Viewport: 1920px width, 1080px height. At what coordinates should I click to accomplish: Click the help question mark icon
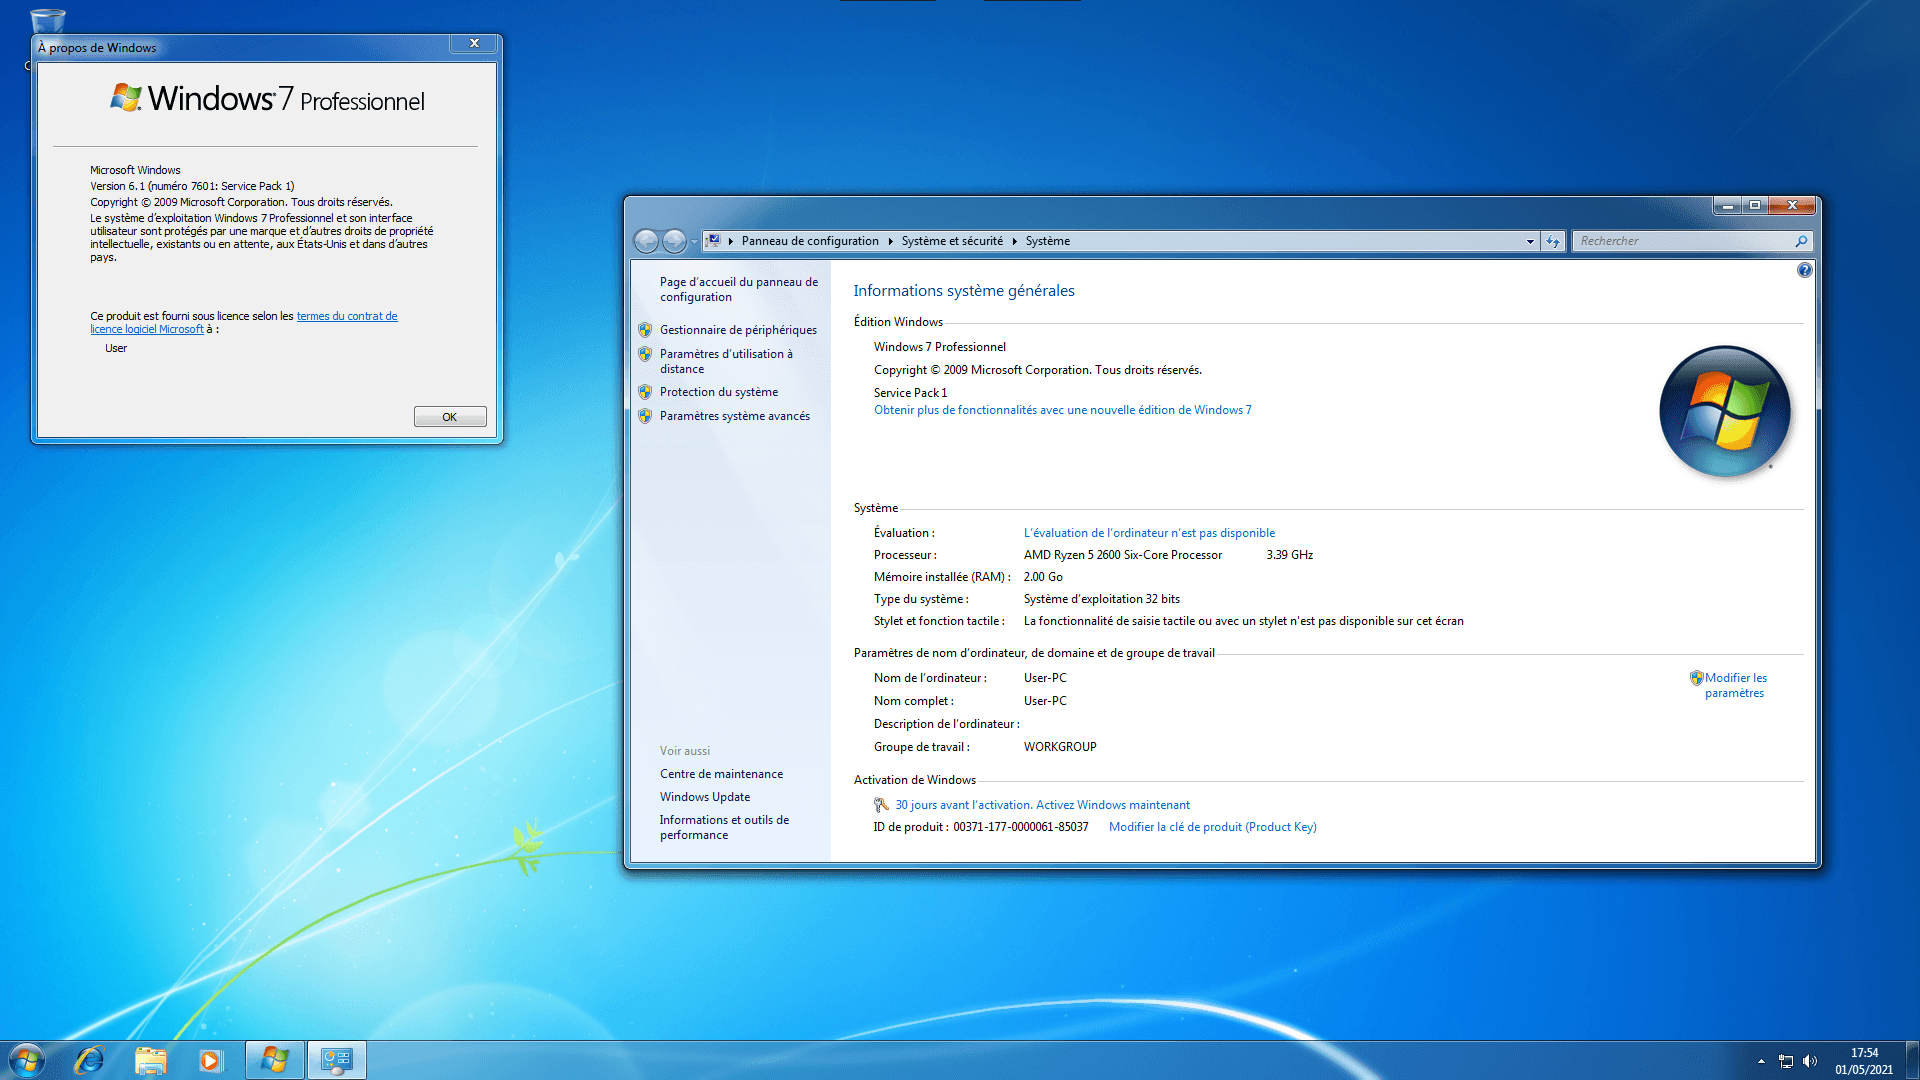[x=1804, y=270]
